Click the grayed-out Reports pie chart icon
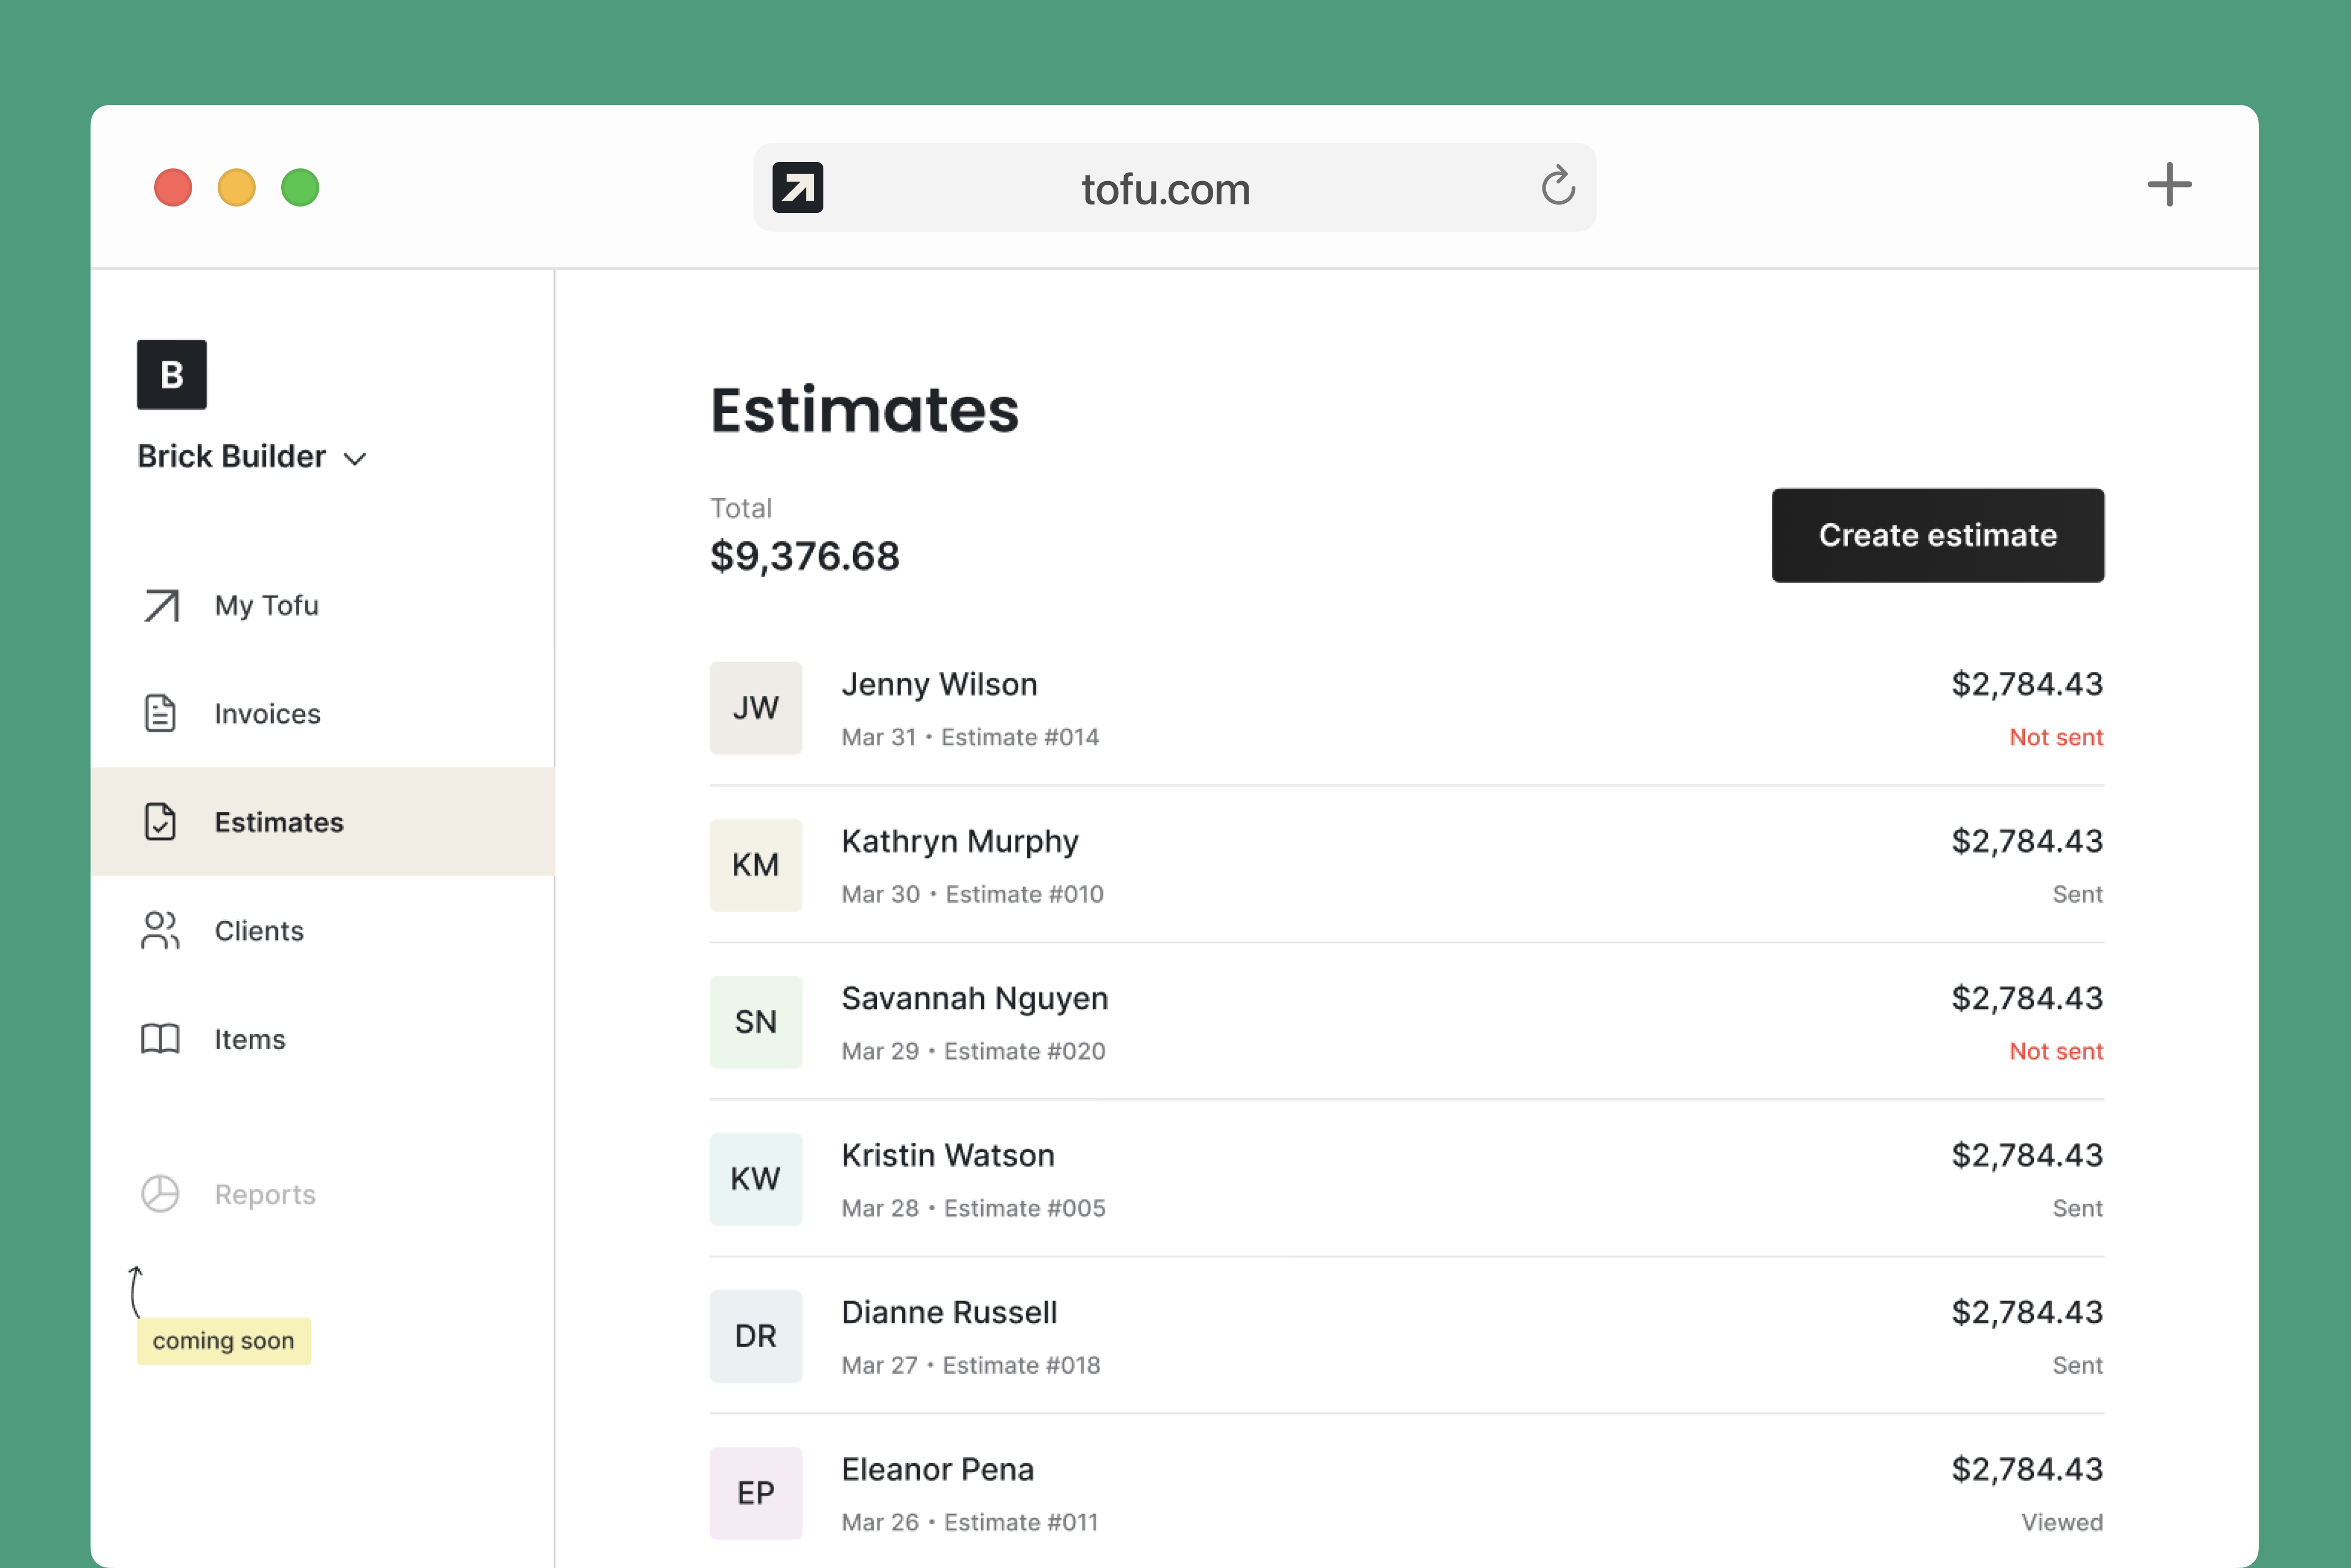The image size is (2351, 1568). tap(160, 1193)
